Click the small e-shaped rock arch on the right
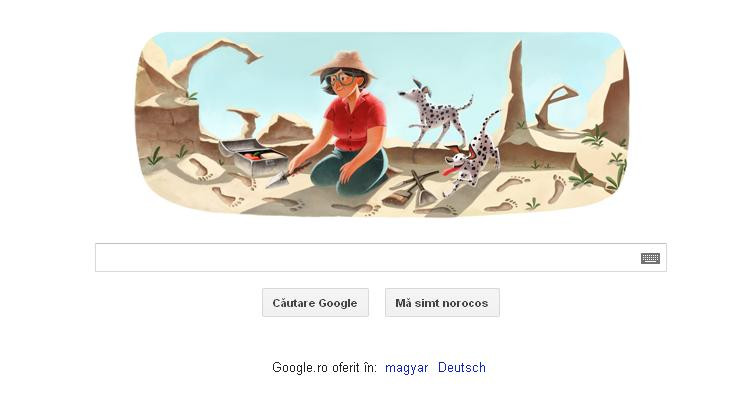Screen dimensions: 731x412 (556, 107)
